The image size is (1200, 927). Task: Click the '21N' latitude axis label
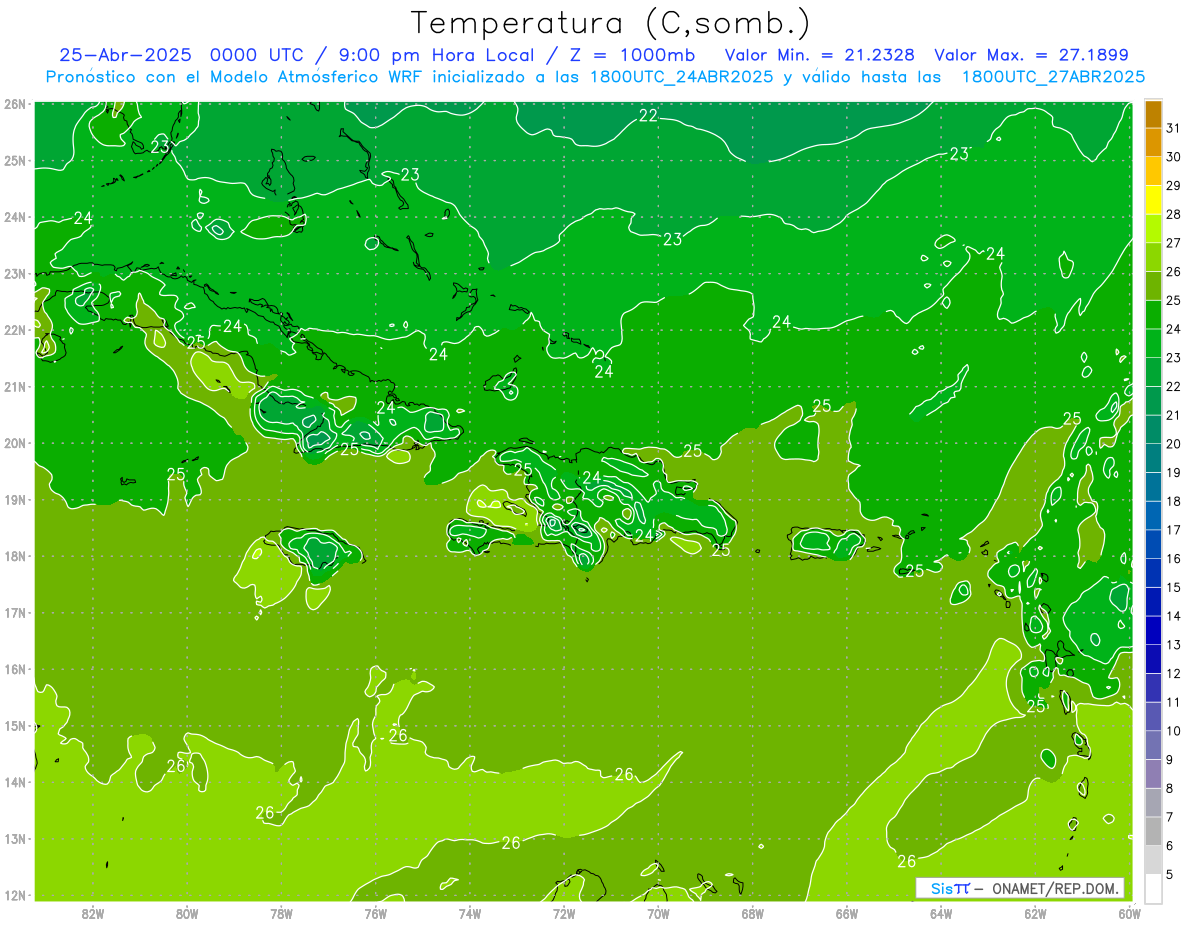15,387
